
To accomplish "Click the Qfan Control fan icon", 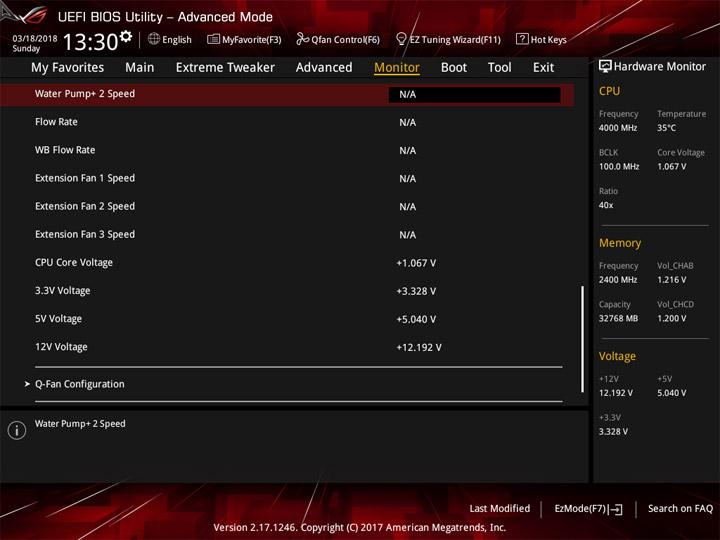I will [x=302, y=39].
